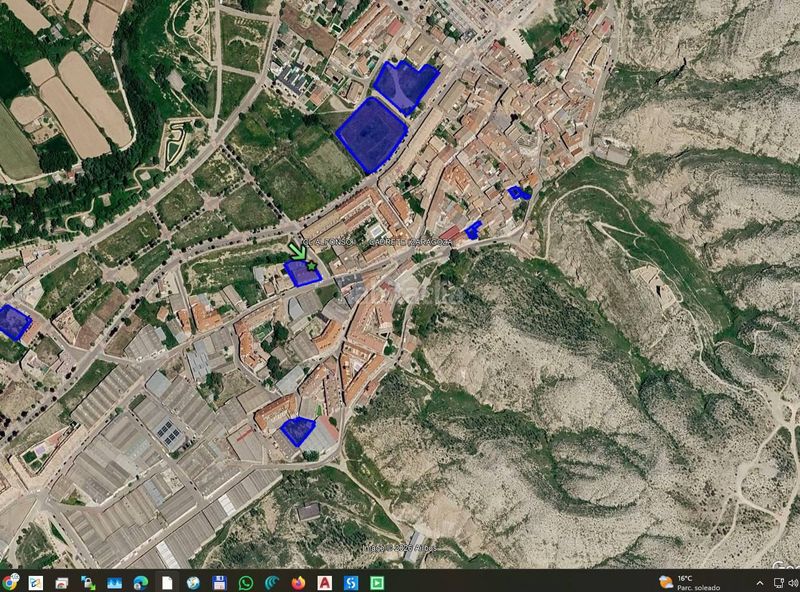Open the weather widget showing 16°C
This screenshot has width=800, height=592.
(690, 582)
